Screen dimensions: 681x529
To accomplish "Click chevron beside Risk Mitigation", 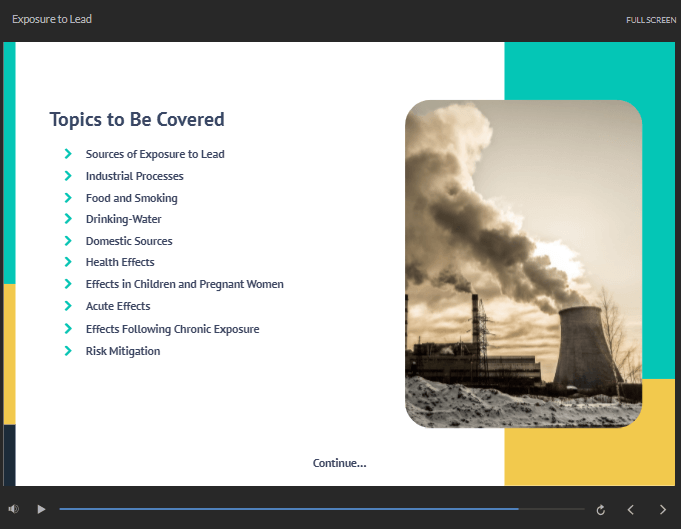I will tap(68, 351).
